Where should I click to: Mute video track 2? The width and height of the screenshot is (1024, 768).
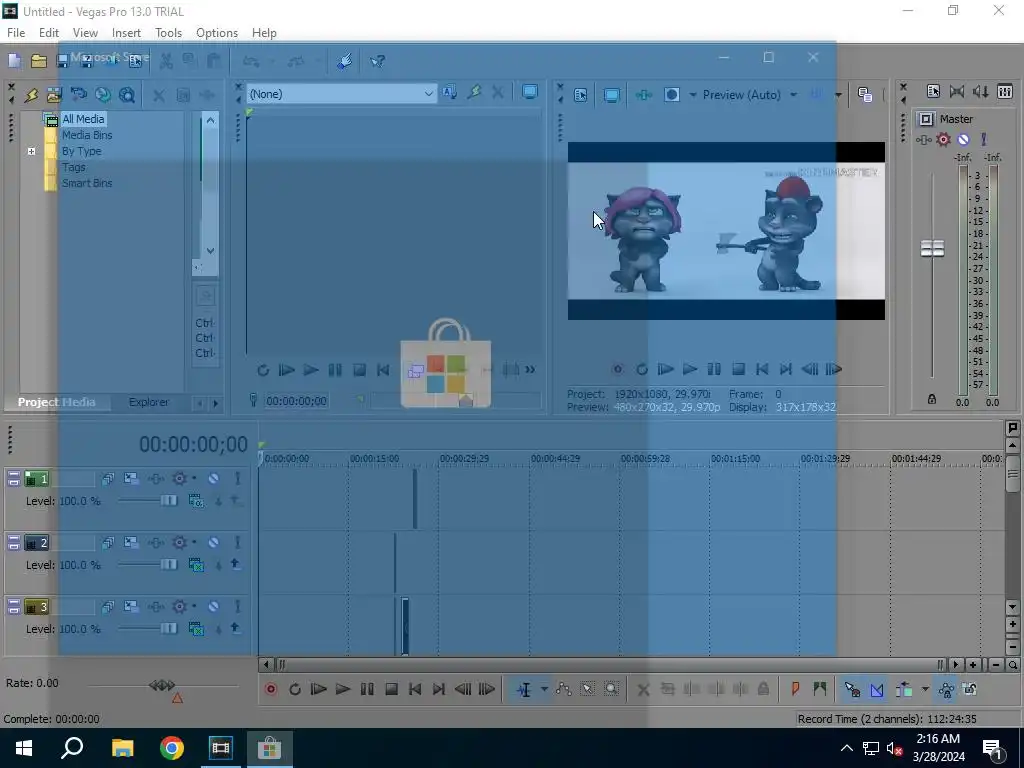click(214, 543)
